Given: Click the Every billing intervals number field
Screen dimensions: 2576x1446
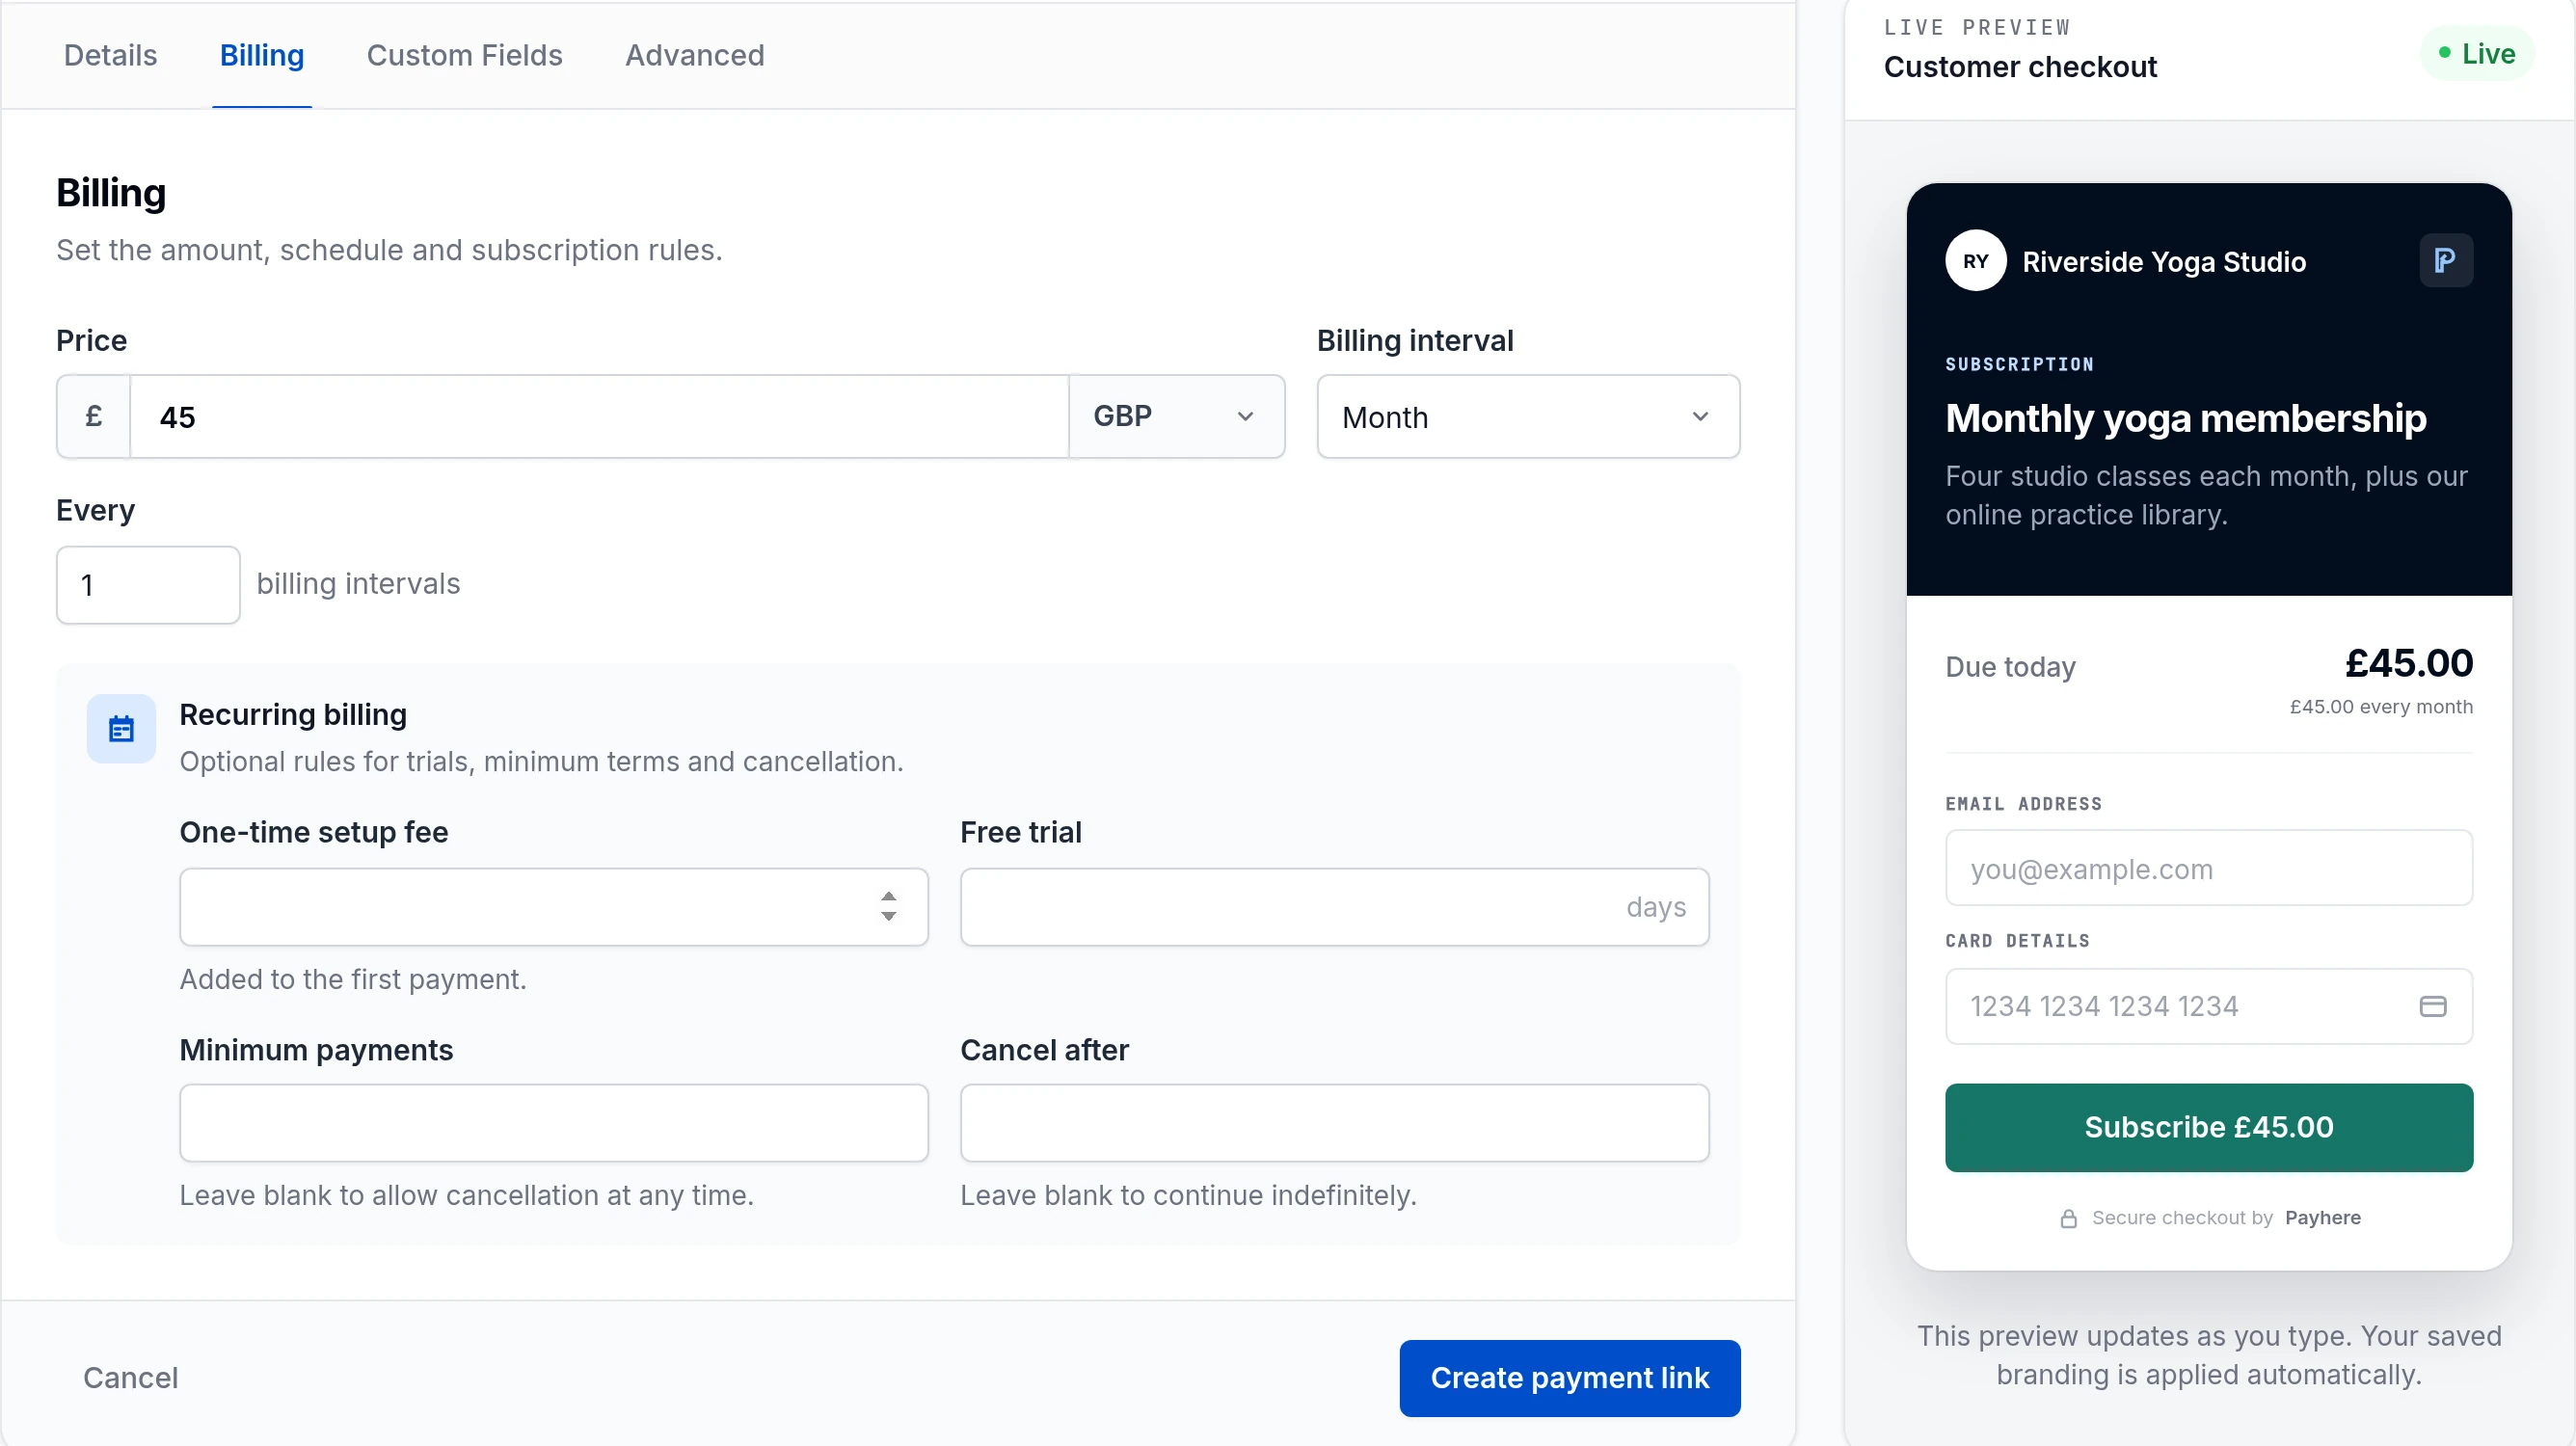Looking at the screenshot, I should click(x=148, y=585).
